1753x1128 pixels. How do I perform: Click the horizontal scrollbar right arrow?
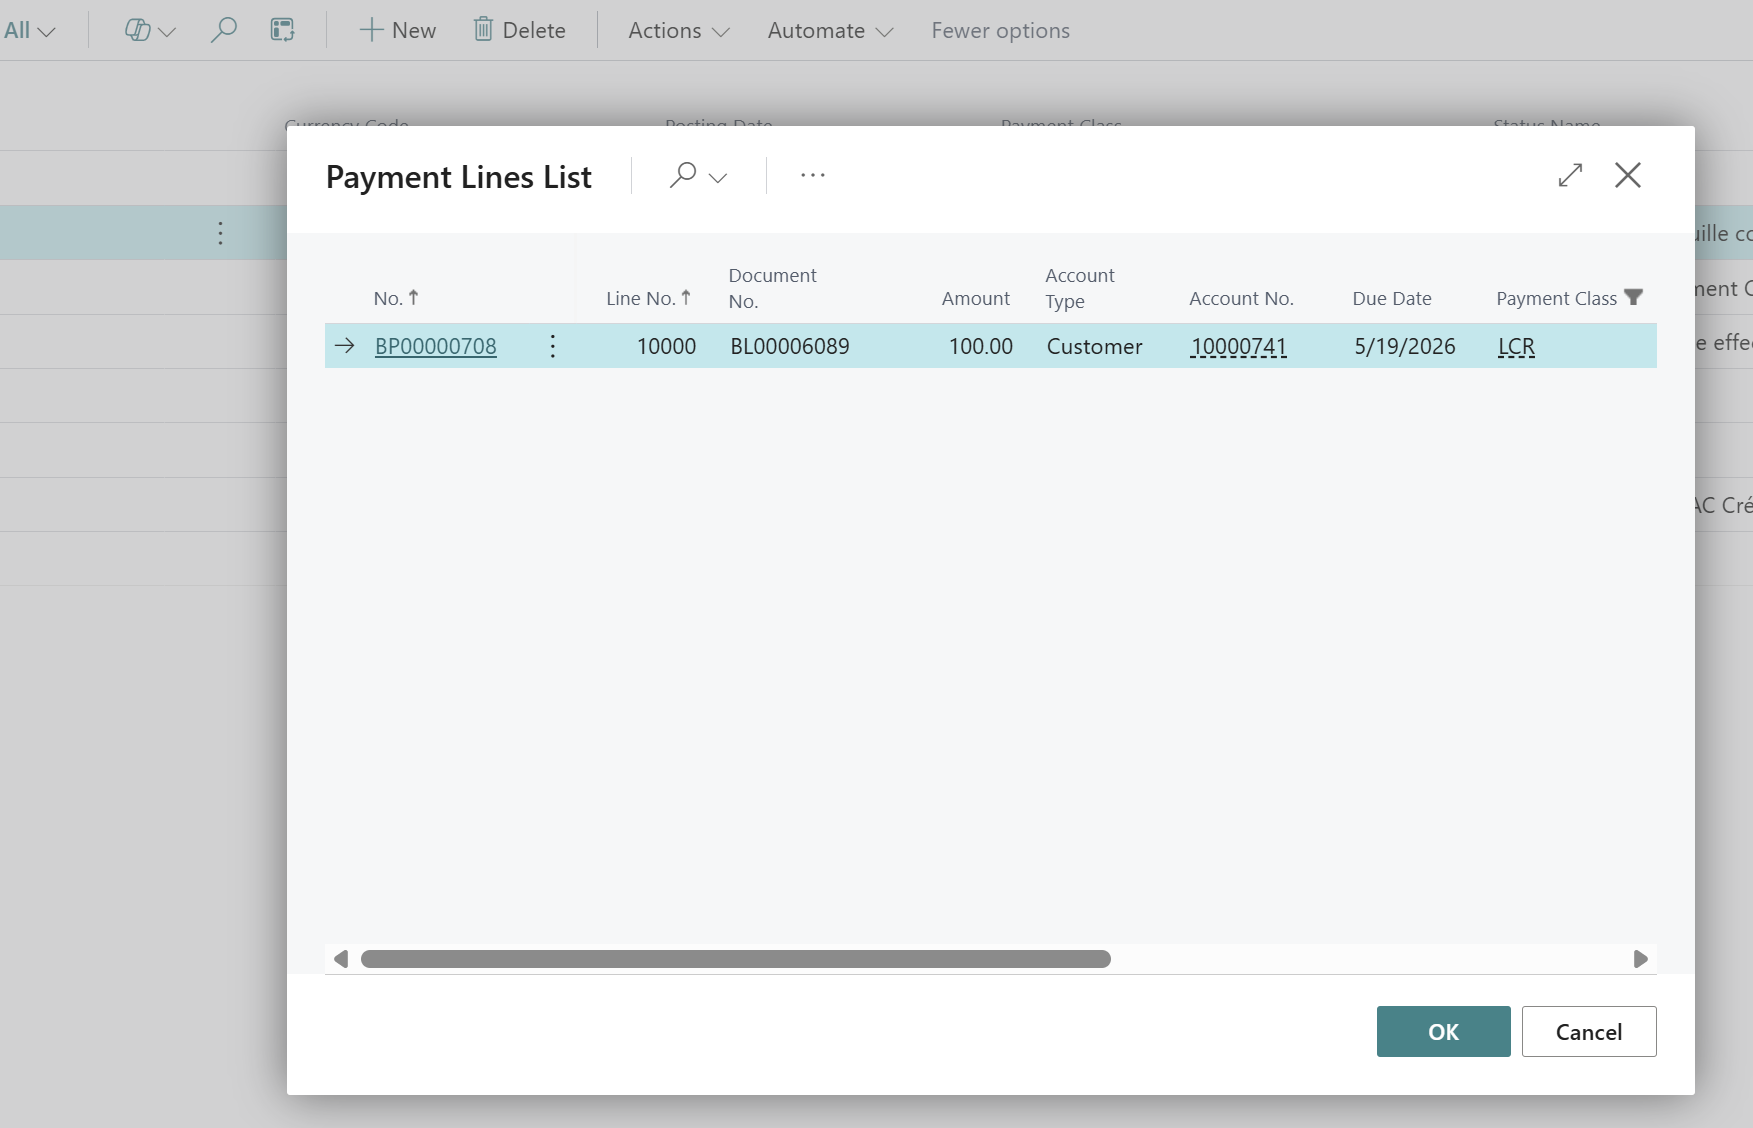click(x=1640, y=959)
